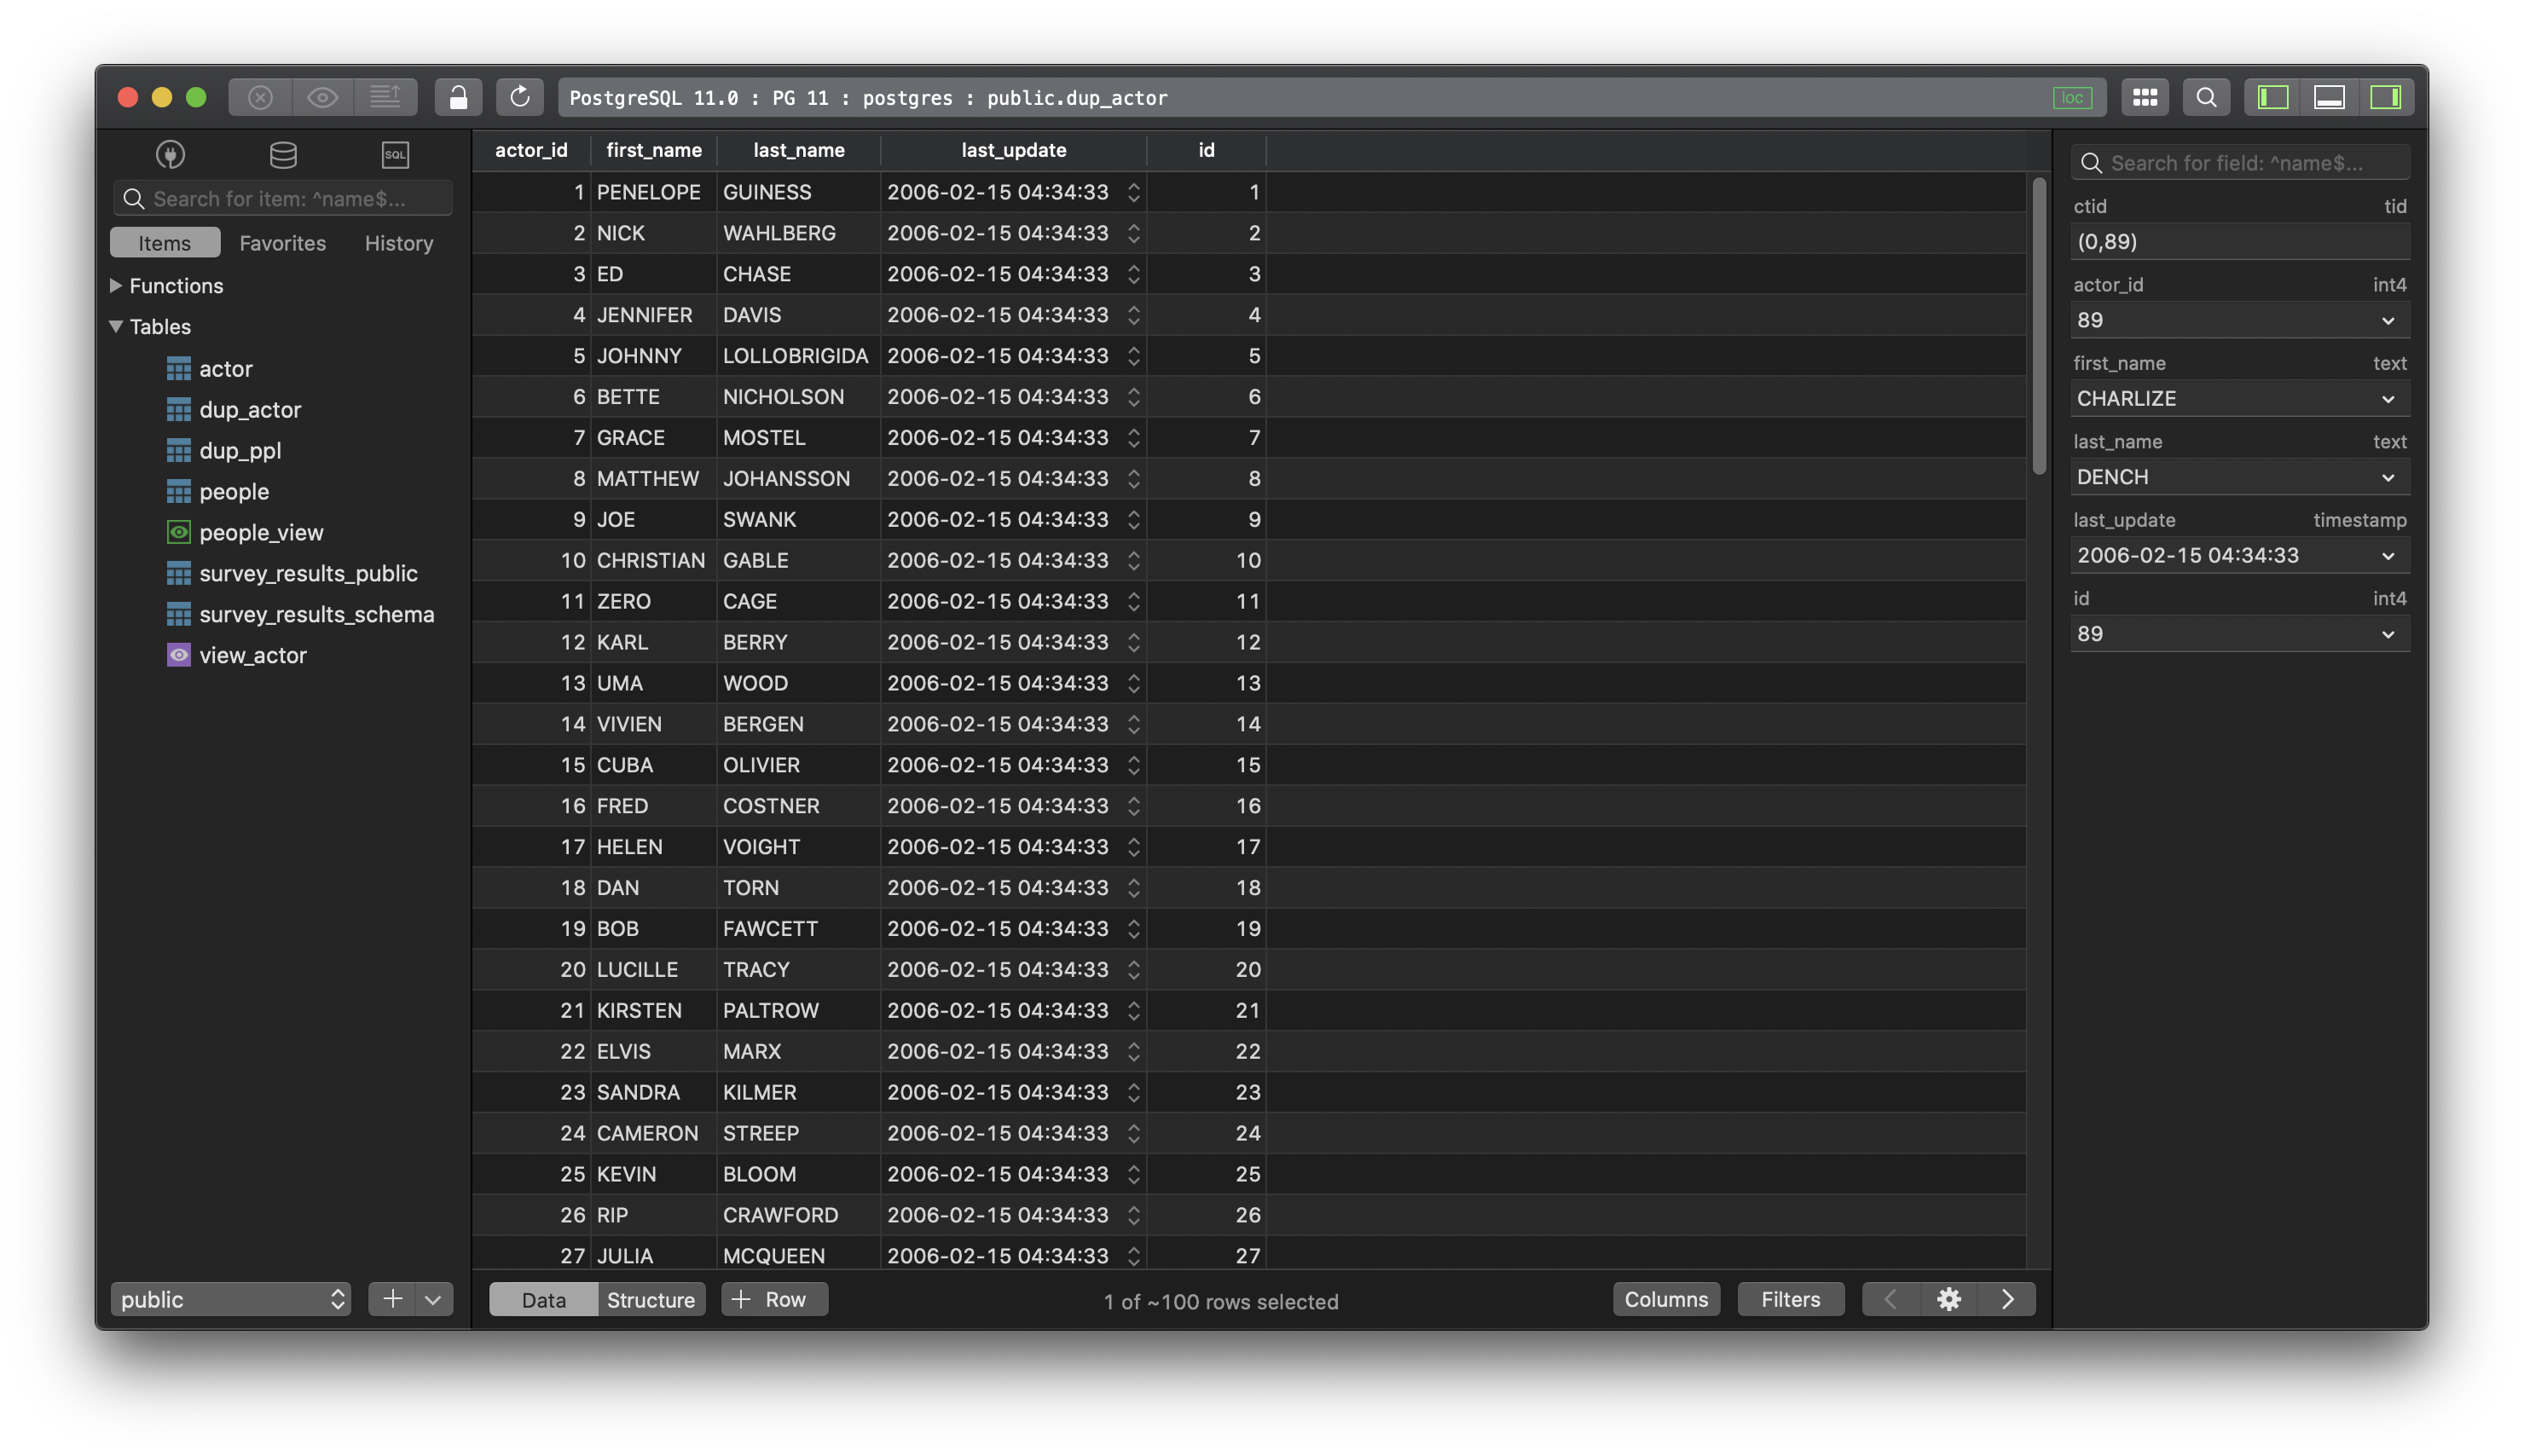Toggle the bottom console pane
Viewport: 2524px width, 1456px height.
[x=2329, y=97]
